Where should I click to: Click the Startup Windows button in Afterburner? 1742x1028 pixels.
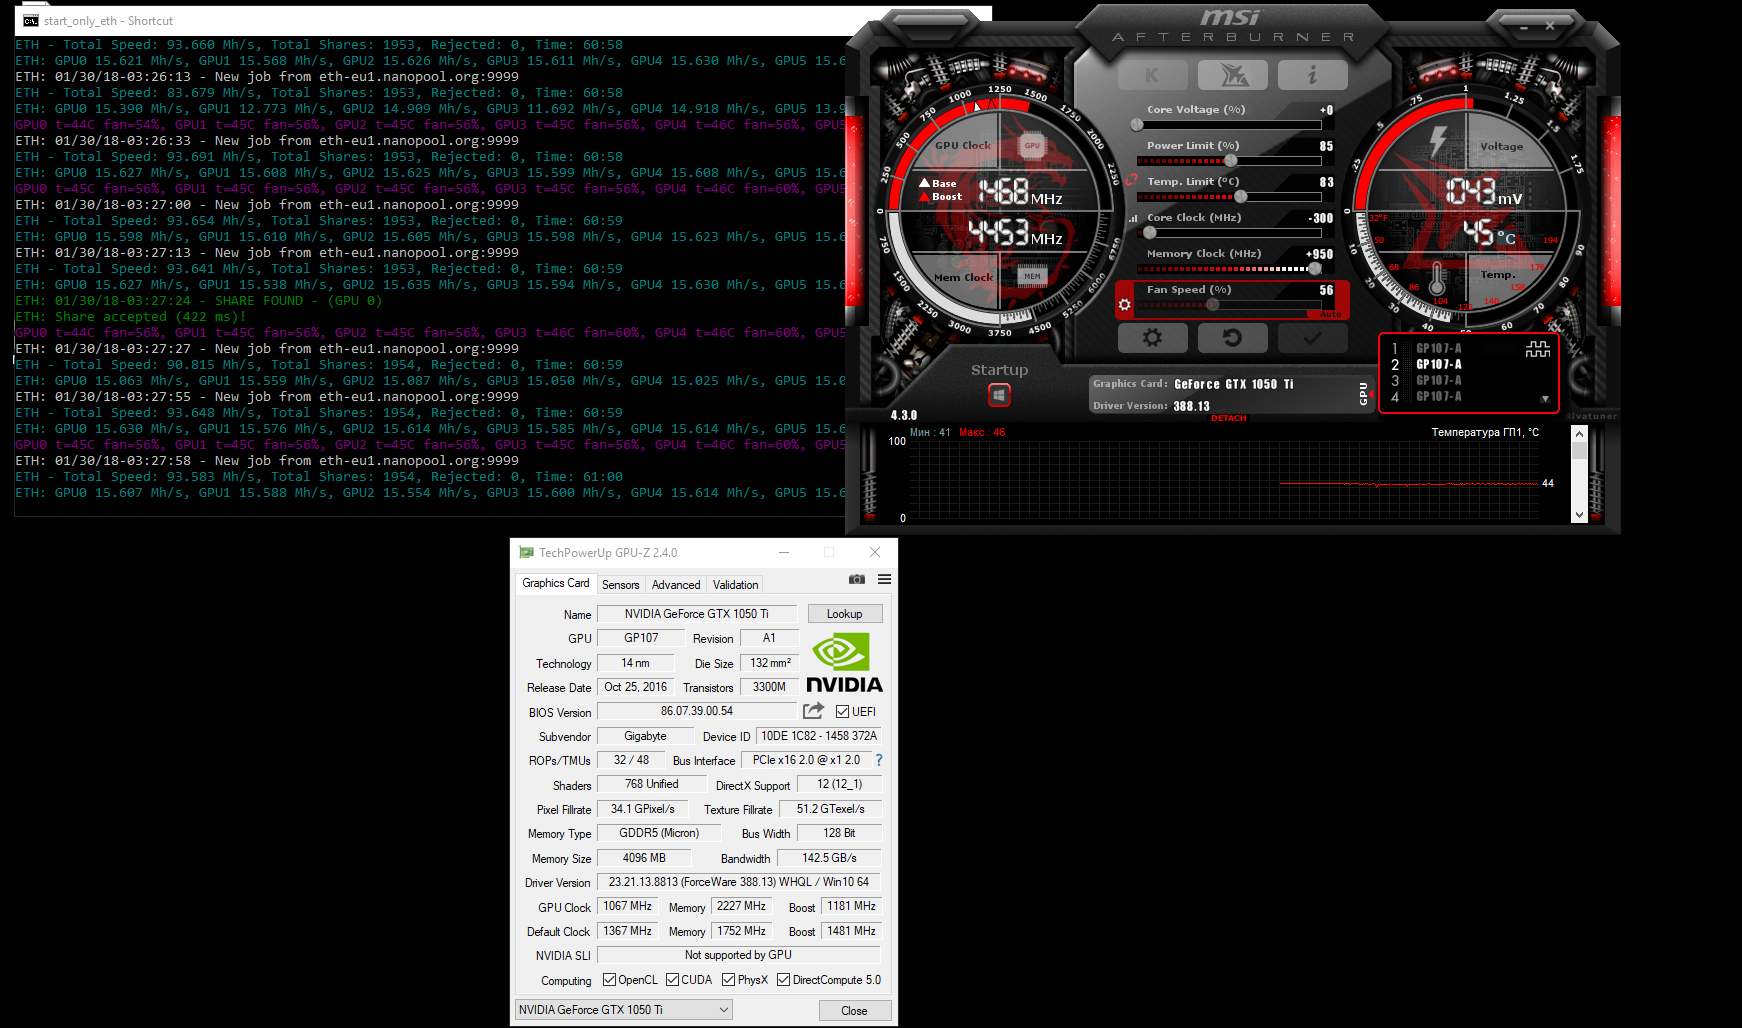click(999, 394)
